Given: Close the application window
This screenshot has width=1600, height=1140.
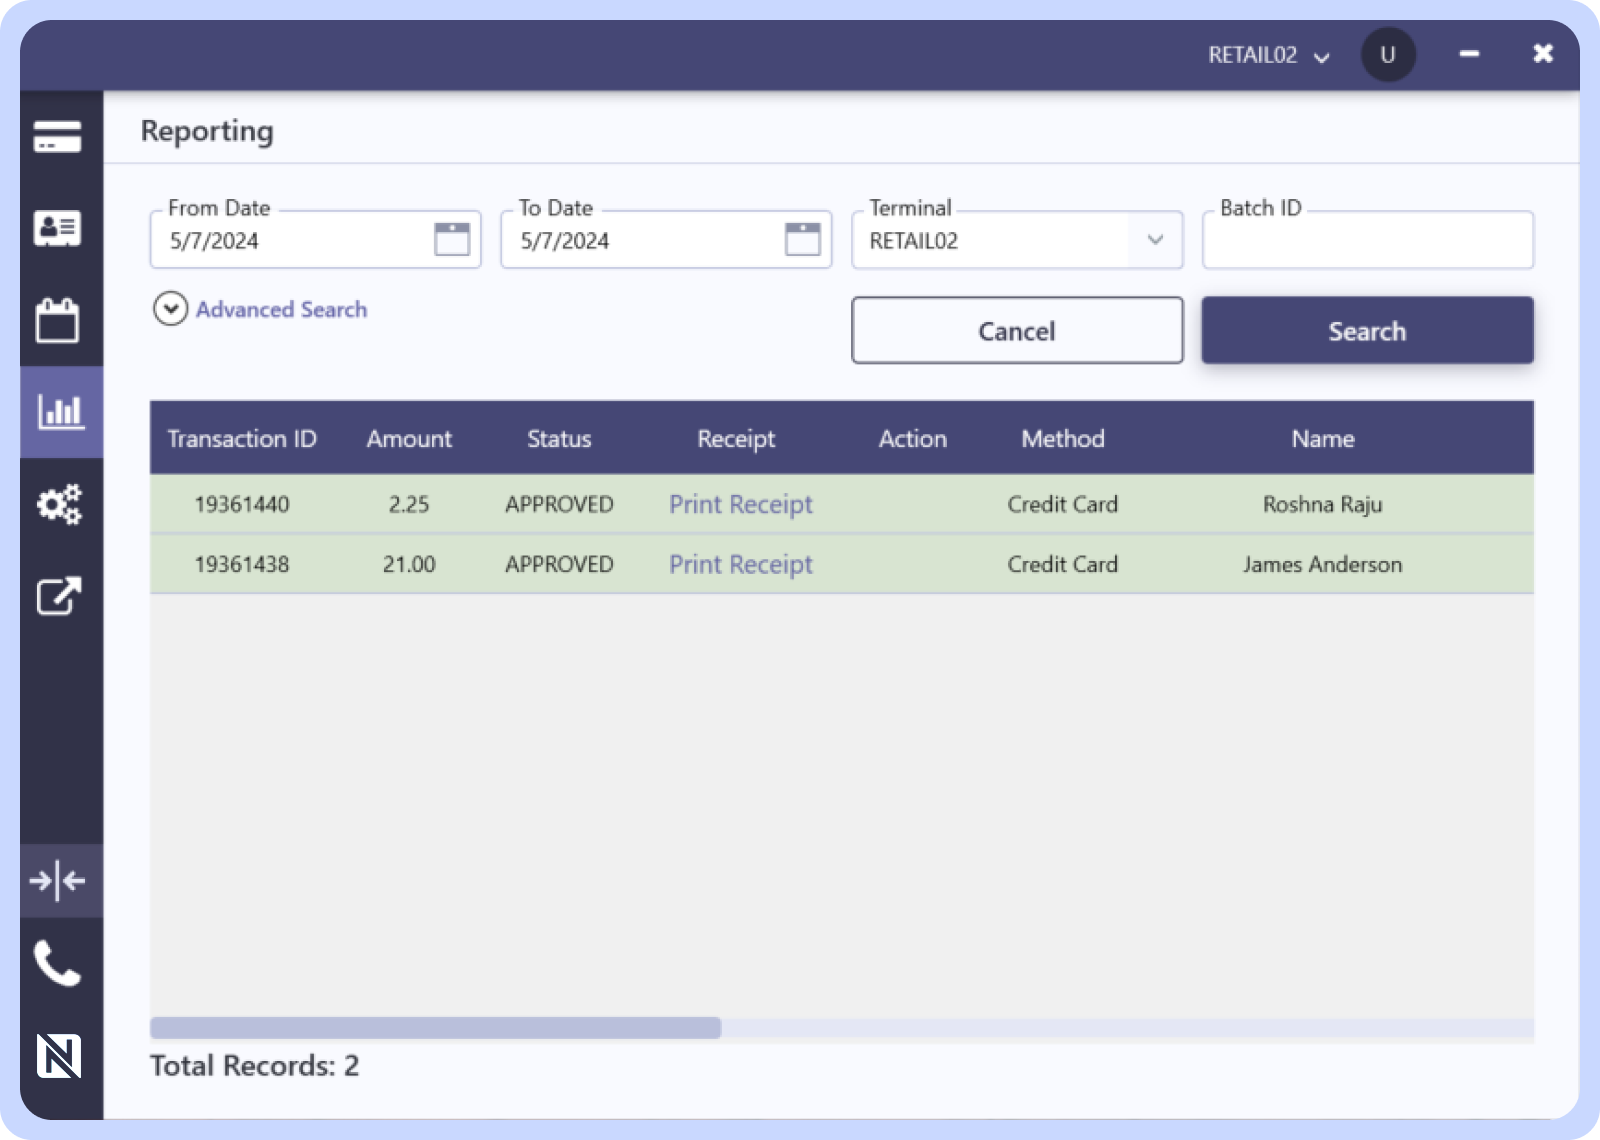Looking at the screenshot, I should click(x=1543, y=53).
